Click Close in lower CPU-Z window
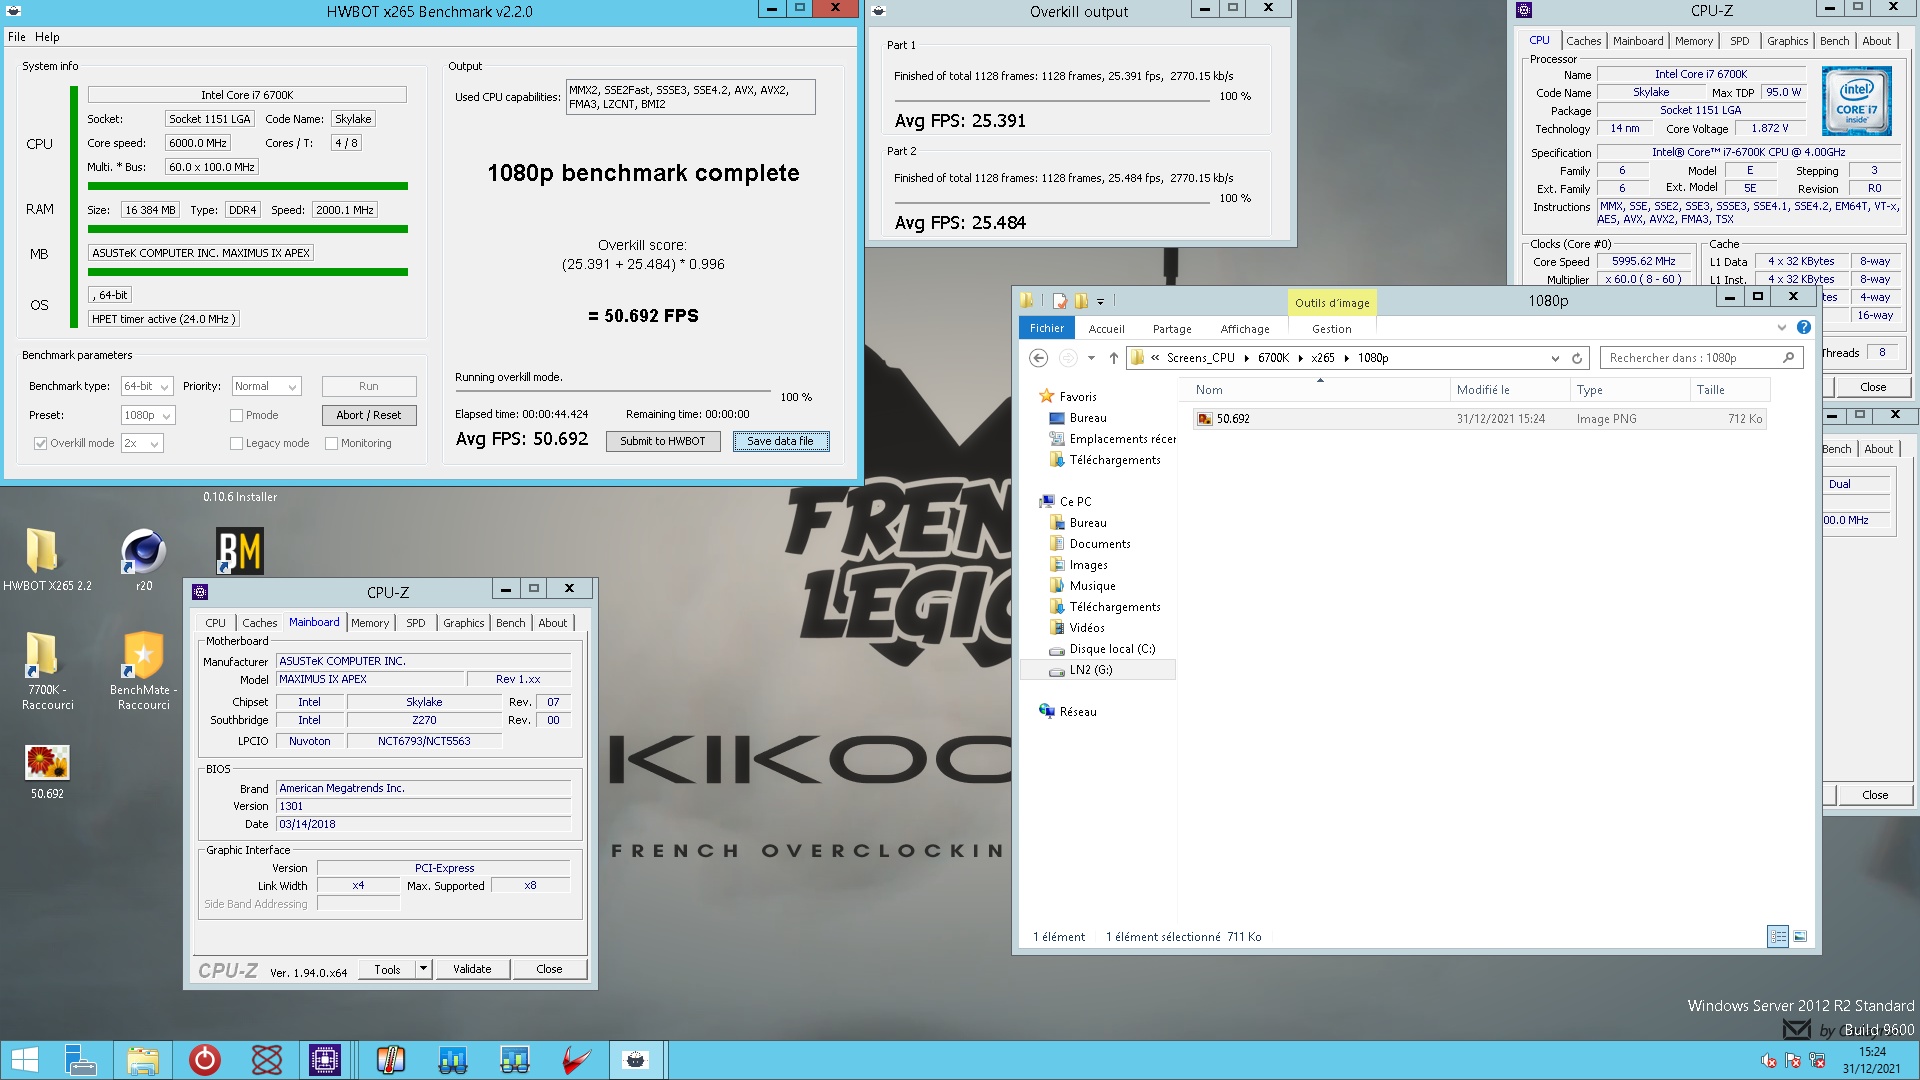Screen dimensions: 1920x1080 coord(549,969)
